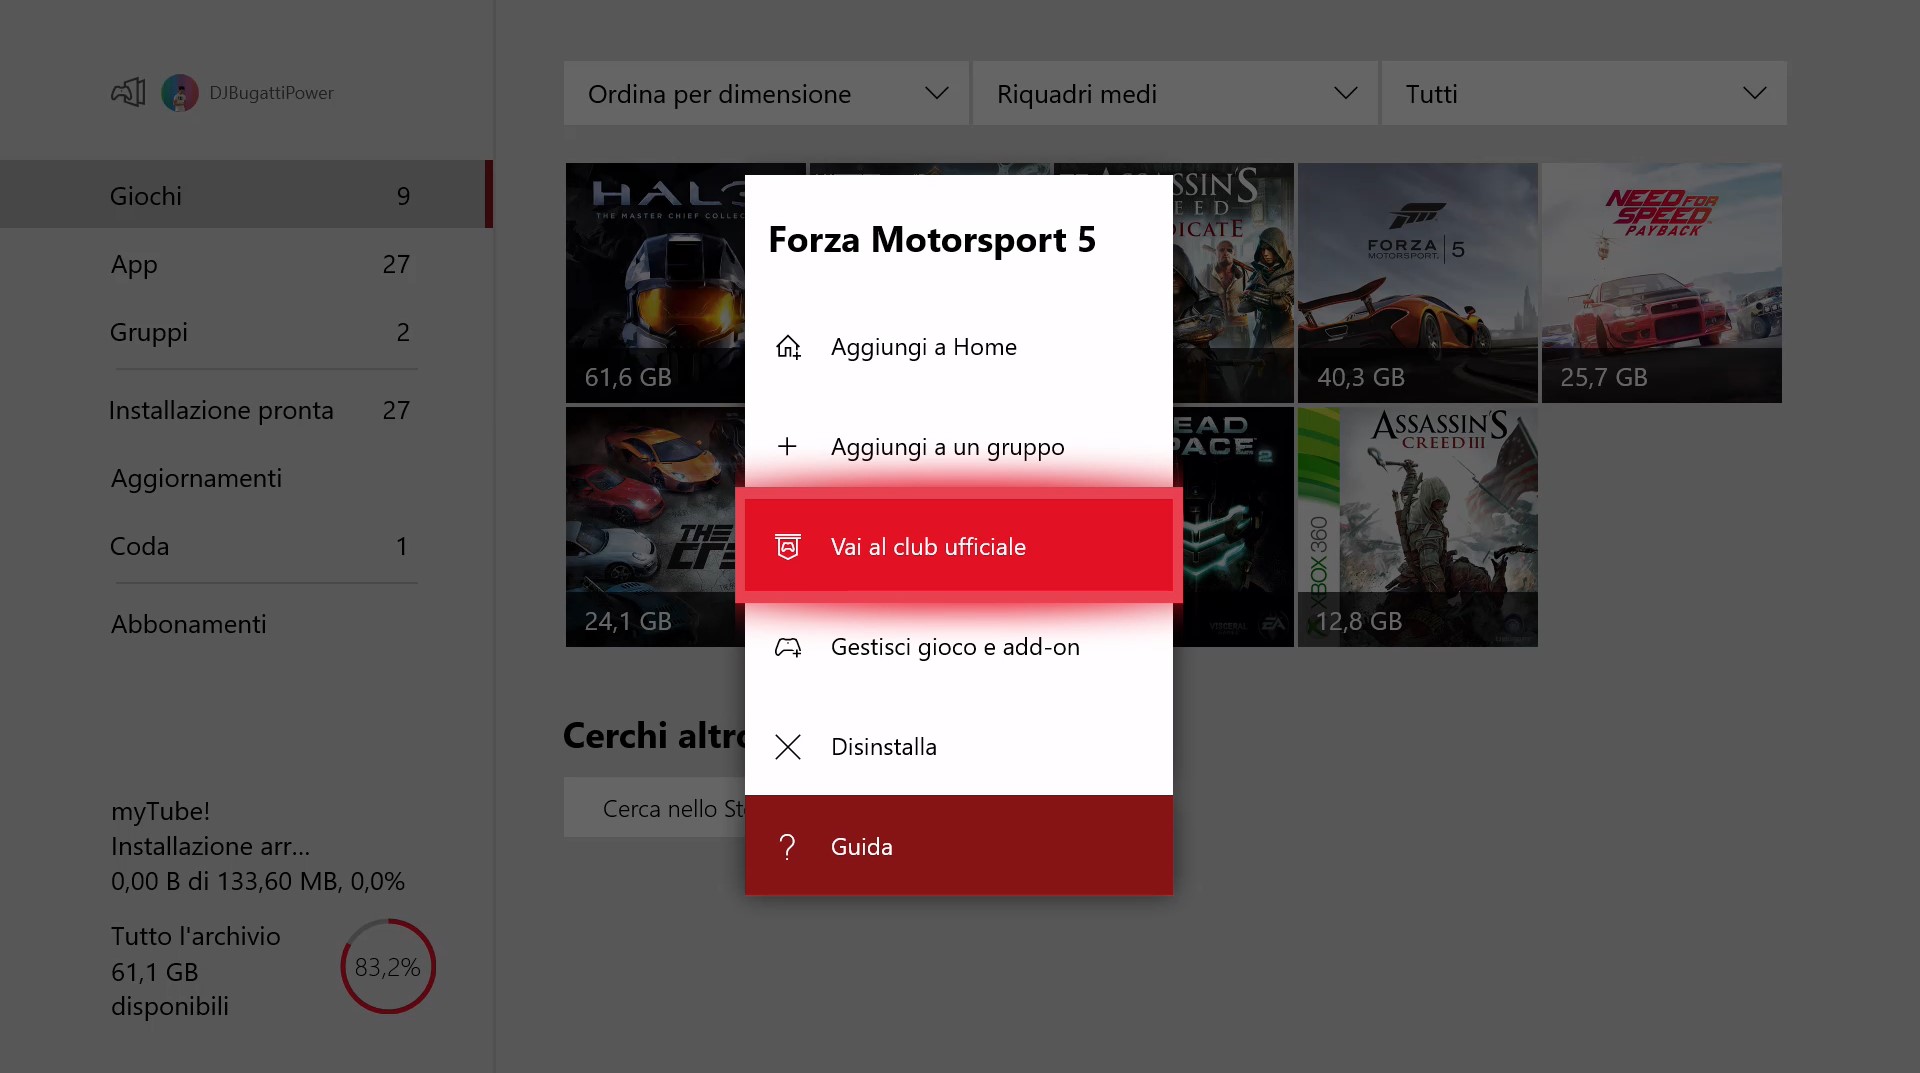This screenshot has width=1920, height=1073.
Task: Click Tutto l'archivio 61,1 GB disponibili
Action: [x=196, y=971]
